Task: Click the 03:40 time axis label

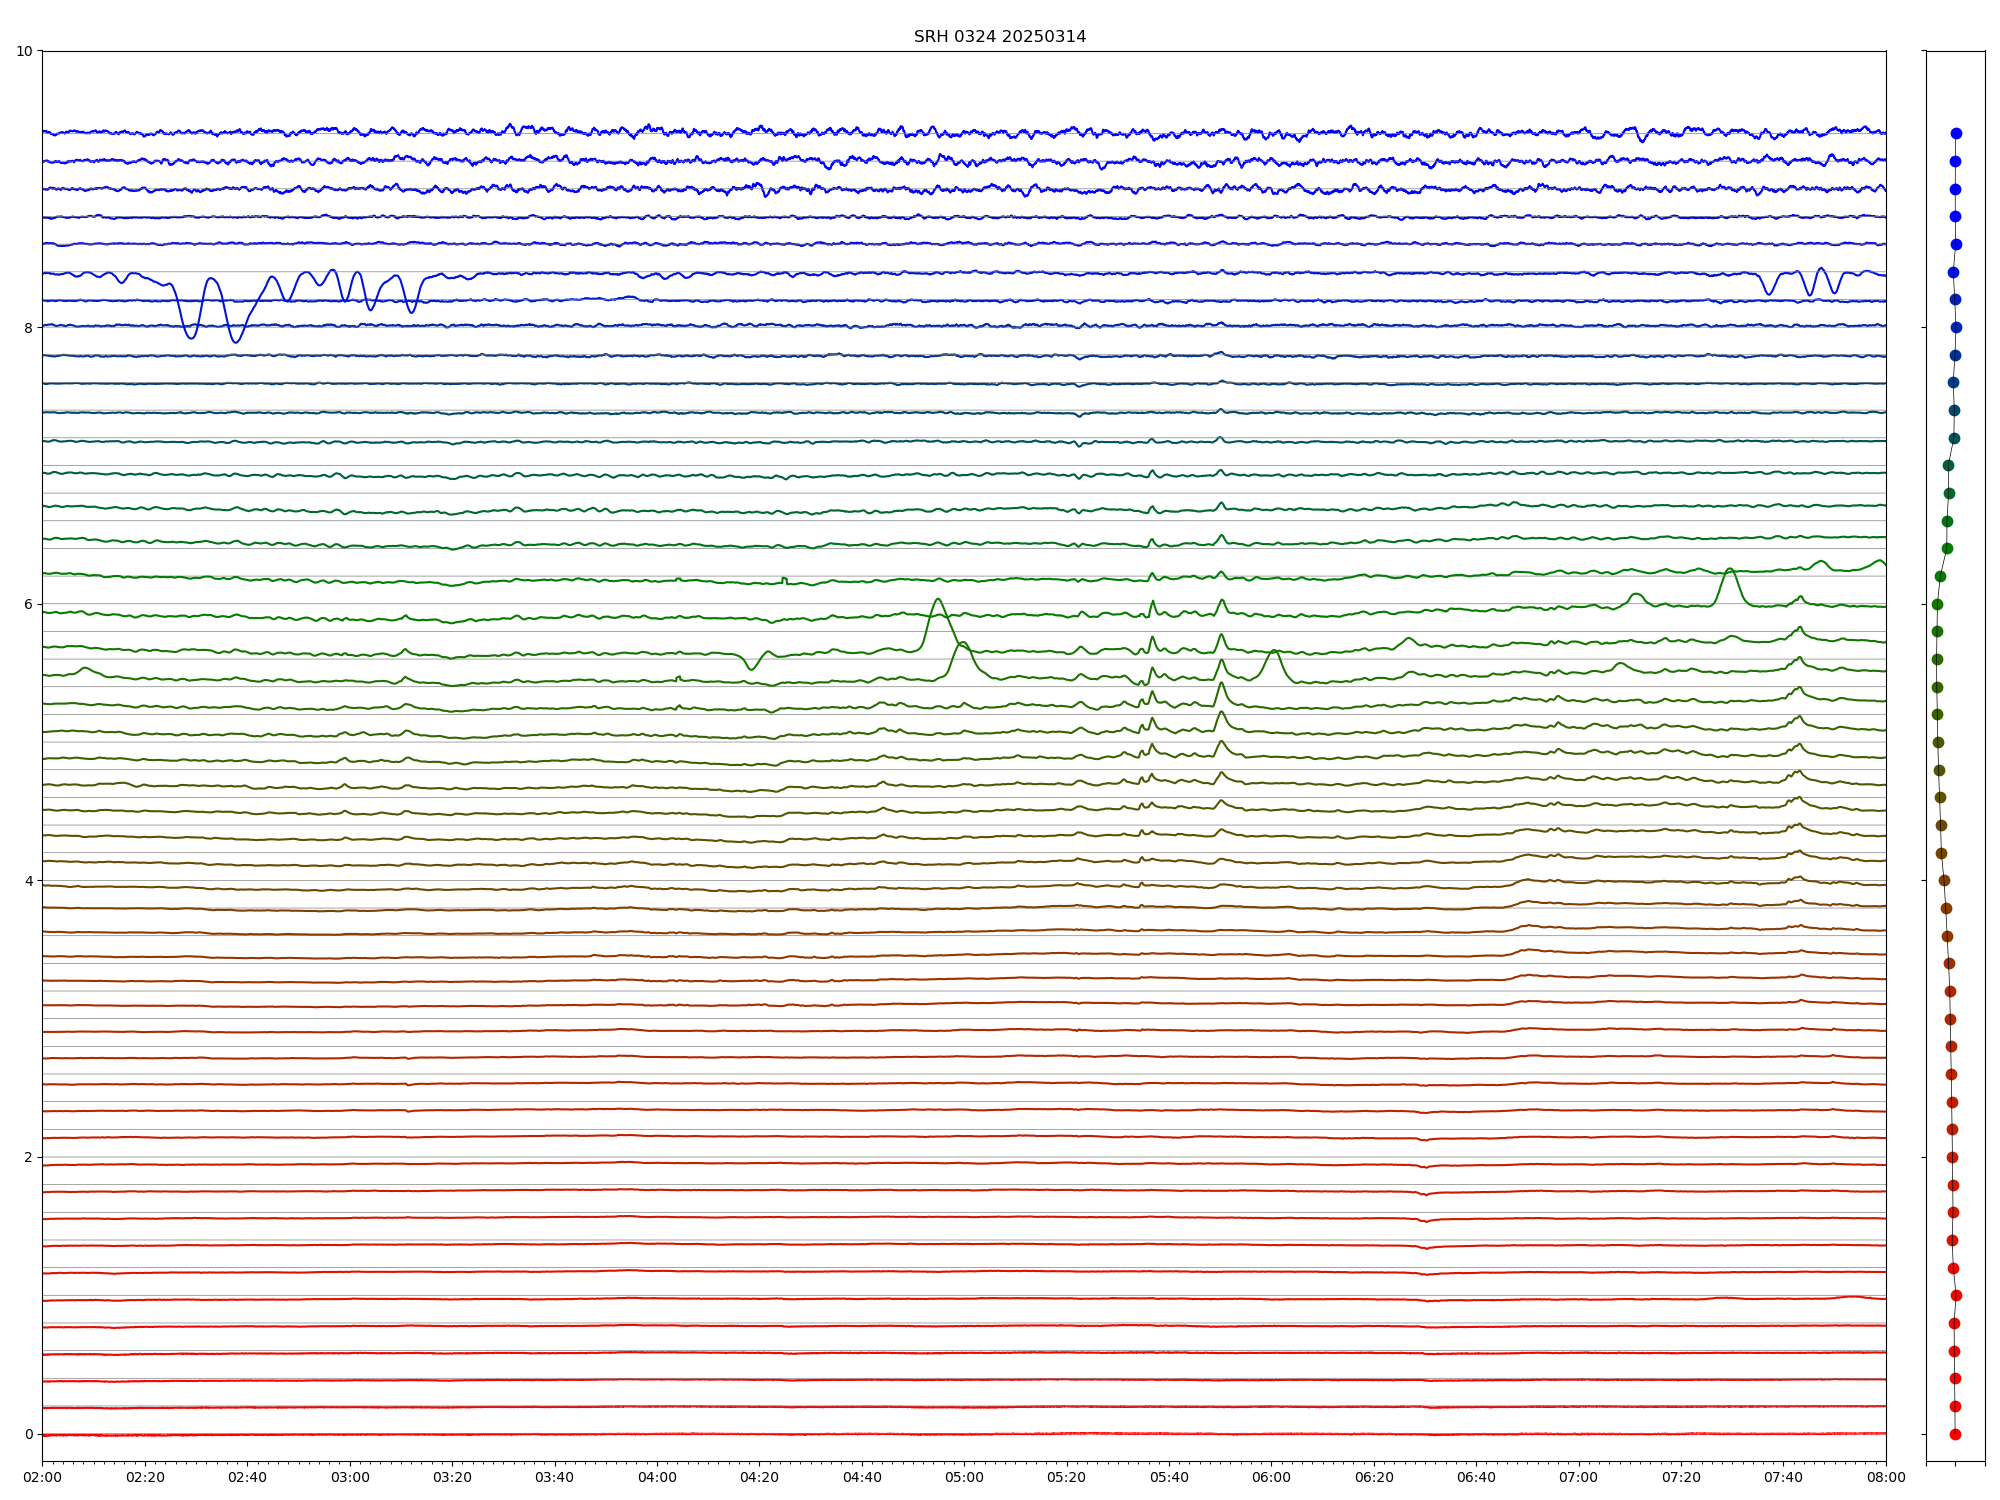Action: coord(554,1477)
